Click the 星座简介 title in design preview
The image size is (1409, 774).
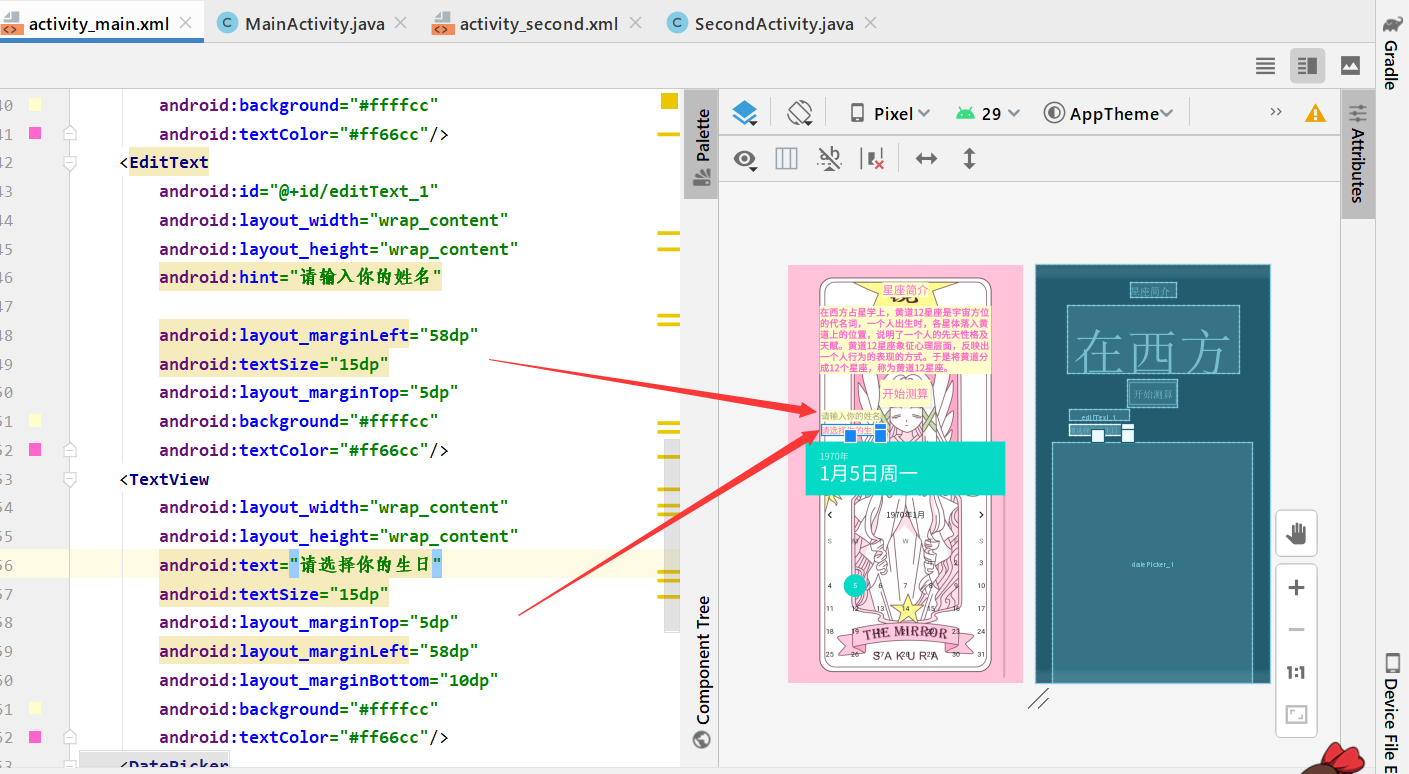click(x=905, y=290)
